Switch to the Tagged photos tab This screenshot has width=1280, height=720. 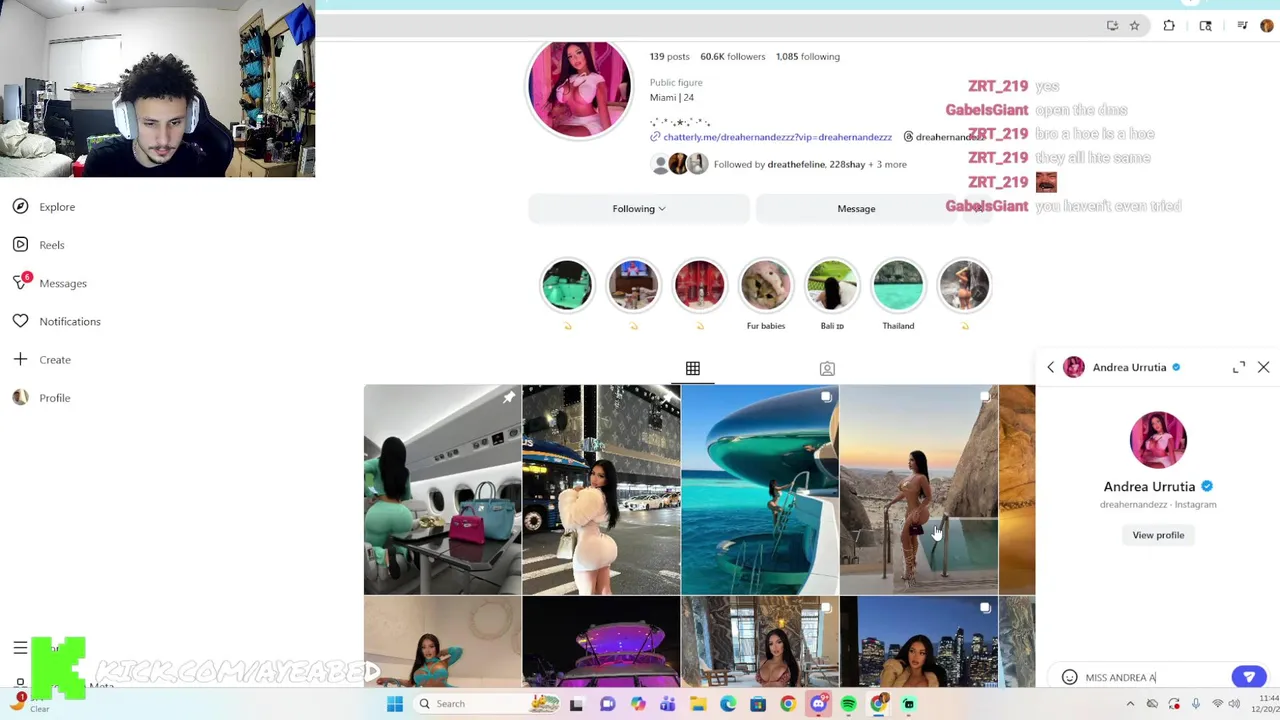(827, 369)
